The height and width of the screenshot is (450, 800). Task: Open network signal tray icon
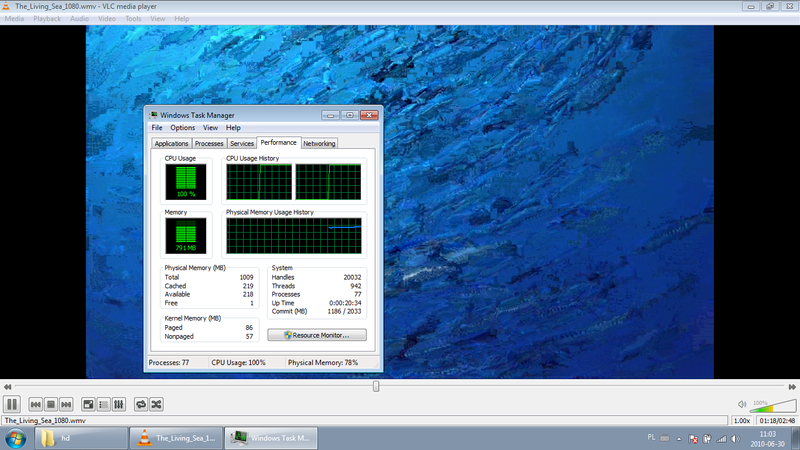721,439
